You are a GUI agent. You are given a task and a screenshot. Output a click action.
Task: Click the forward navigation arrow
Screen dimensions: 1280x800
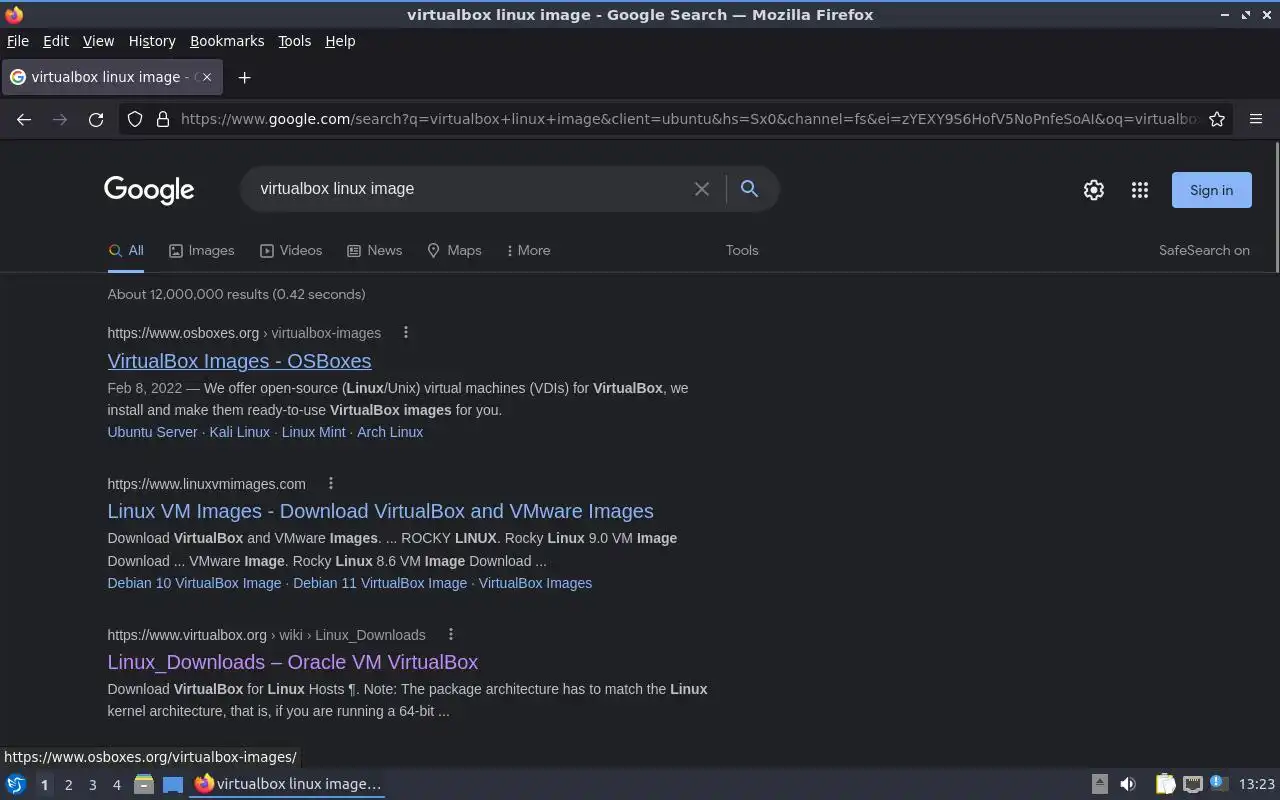60,119
